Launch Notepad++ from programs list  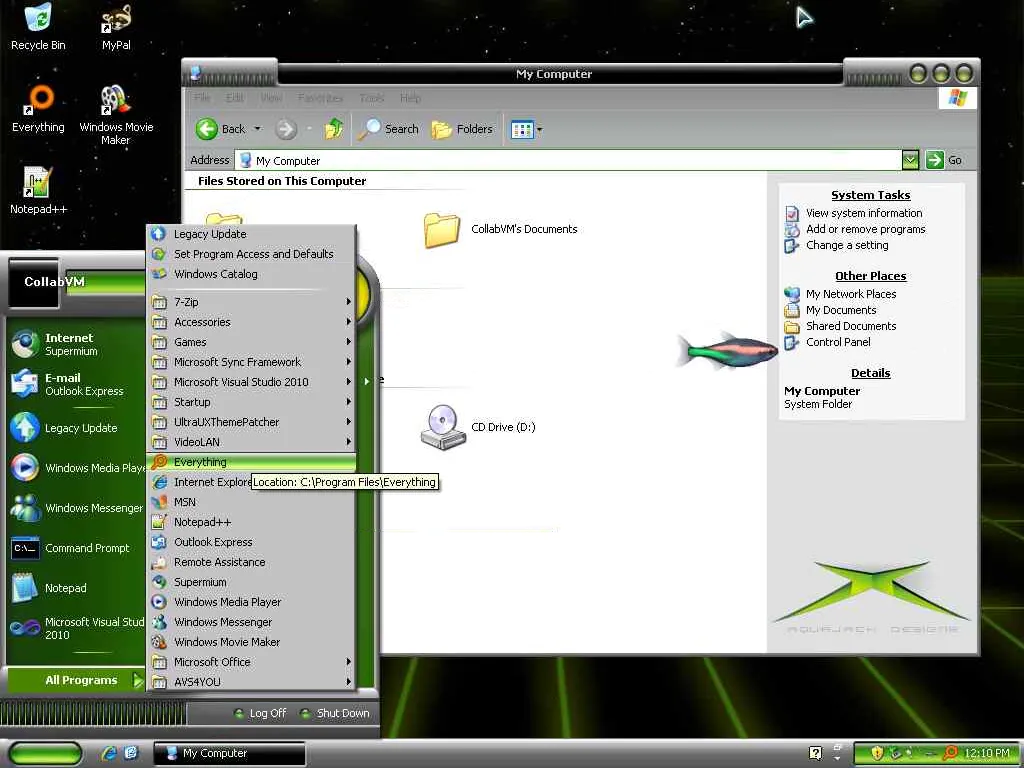tap(251, 522)
